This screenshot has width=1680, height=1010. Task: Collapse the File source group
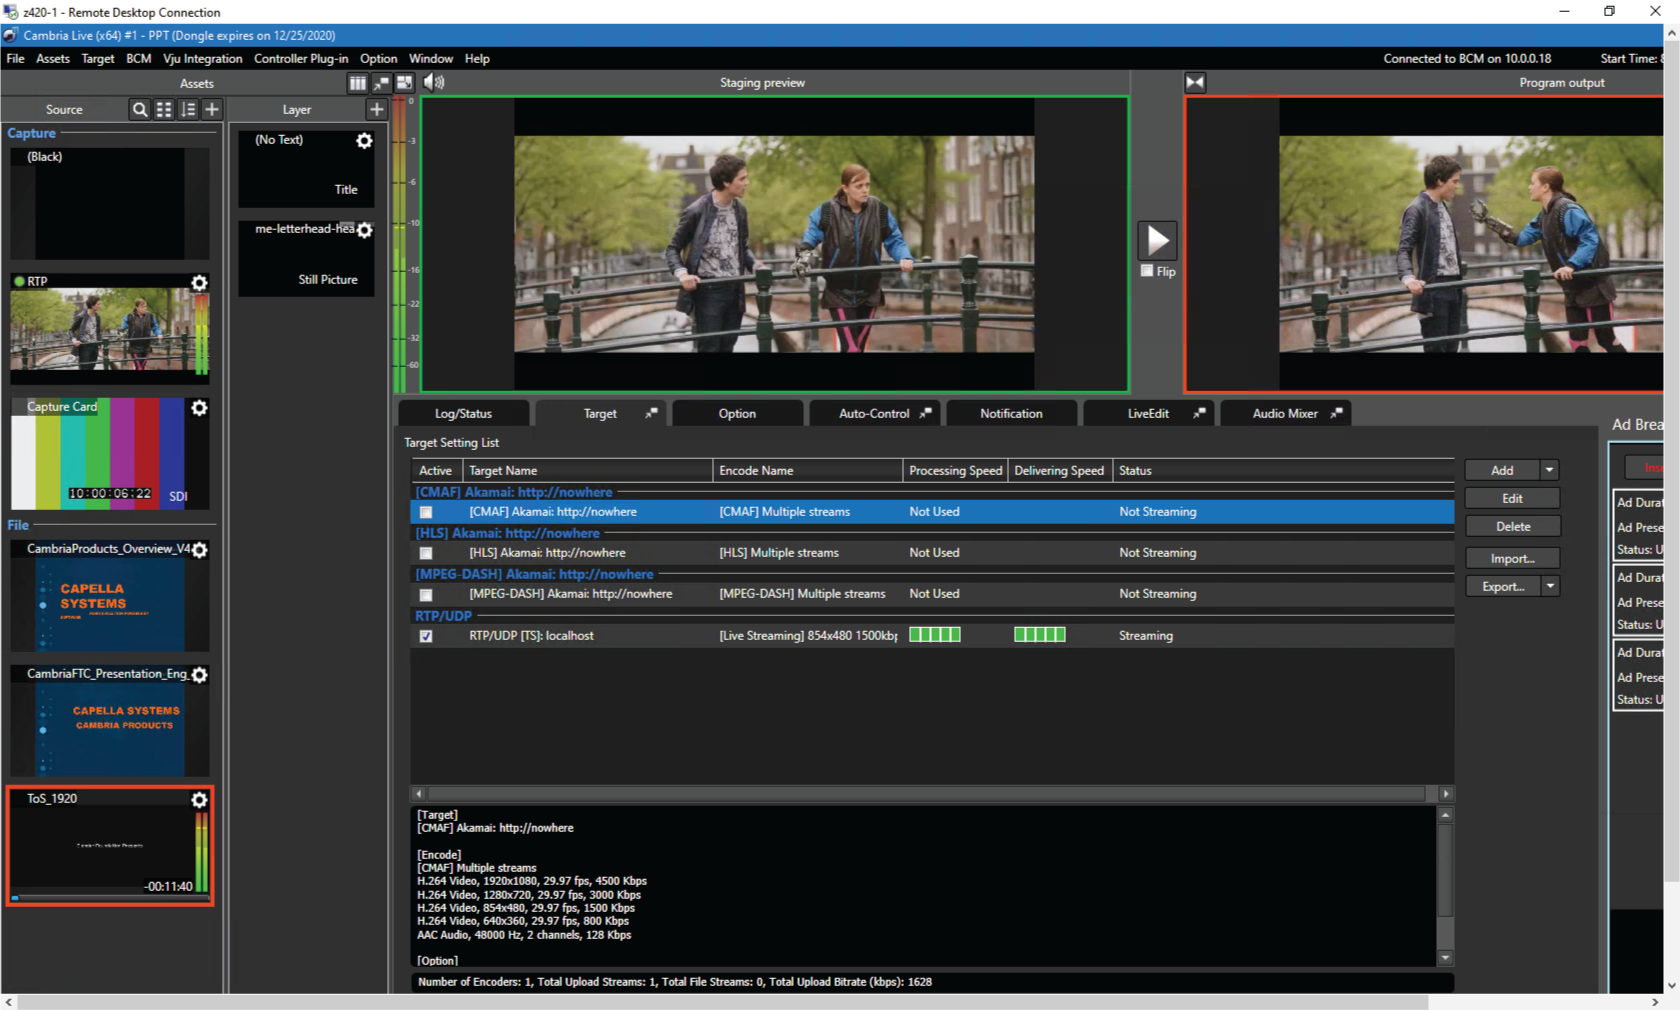(x=18, y=525)
